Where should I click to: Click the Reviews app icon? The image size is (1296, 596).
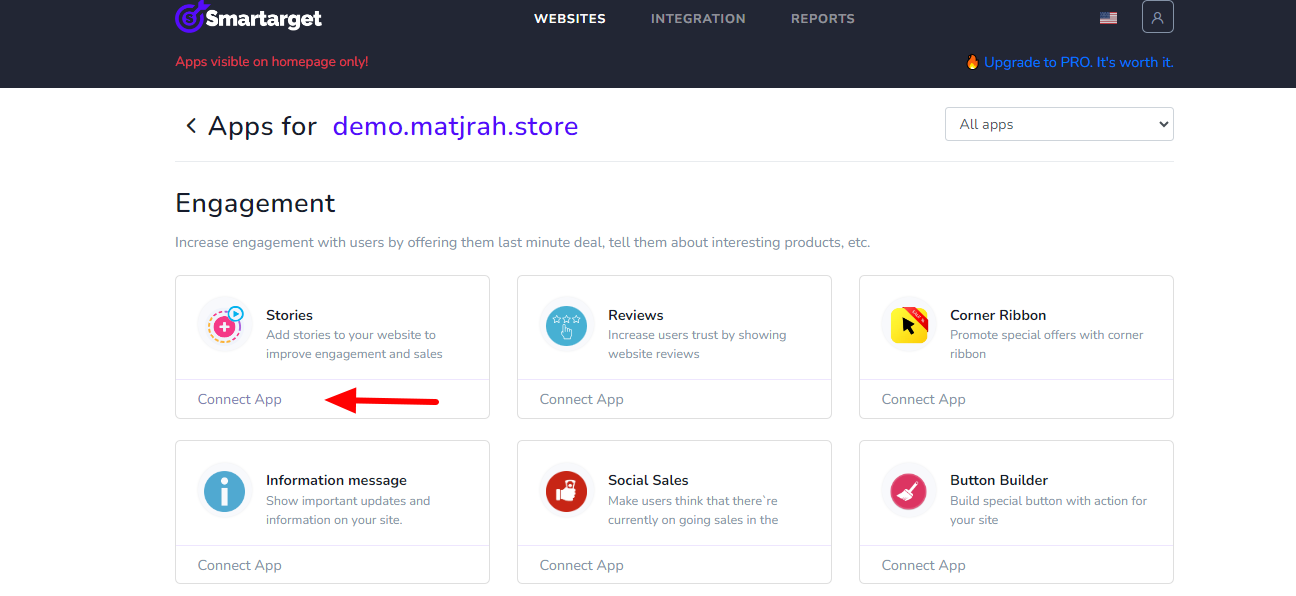coord(567,324)
